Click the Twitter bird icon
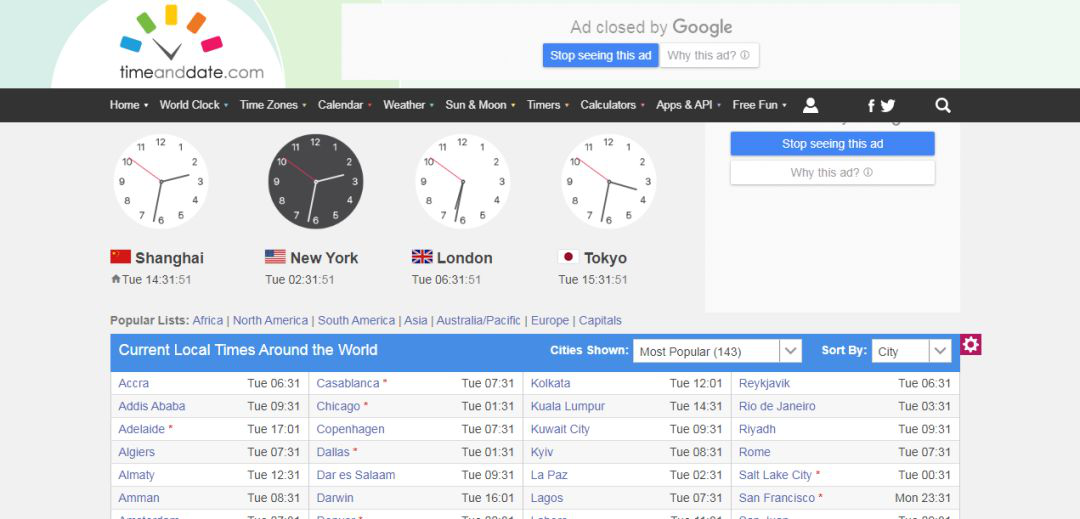 887,105
